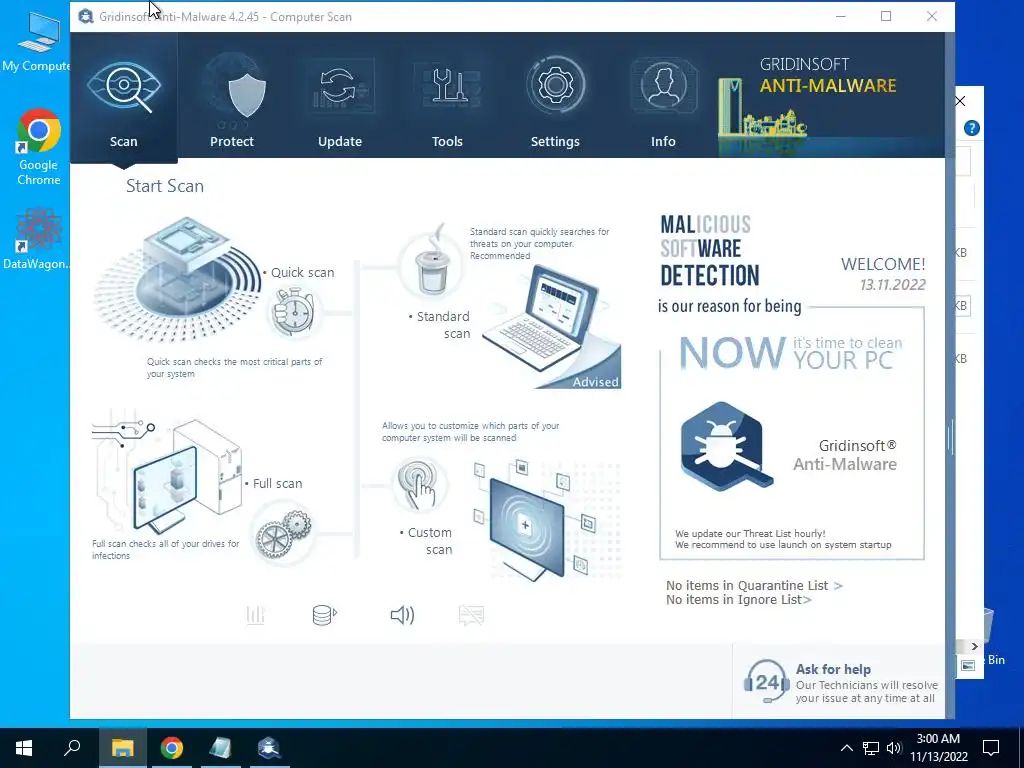Open the scan statistics bar chart icon

coord(255,615)
